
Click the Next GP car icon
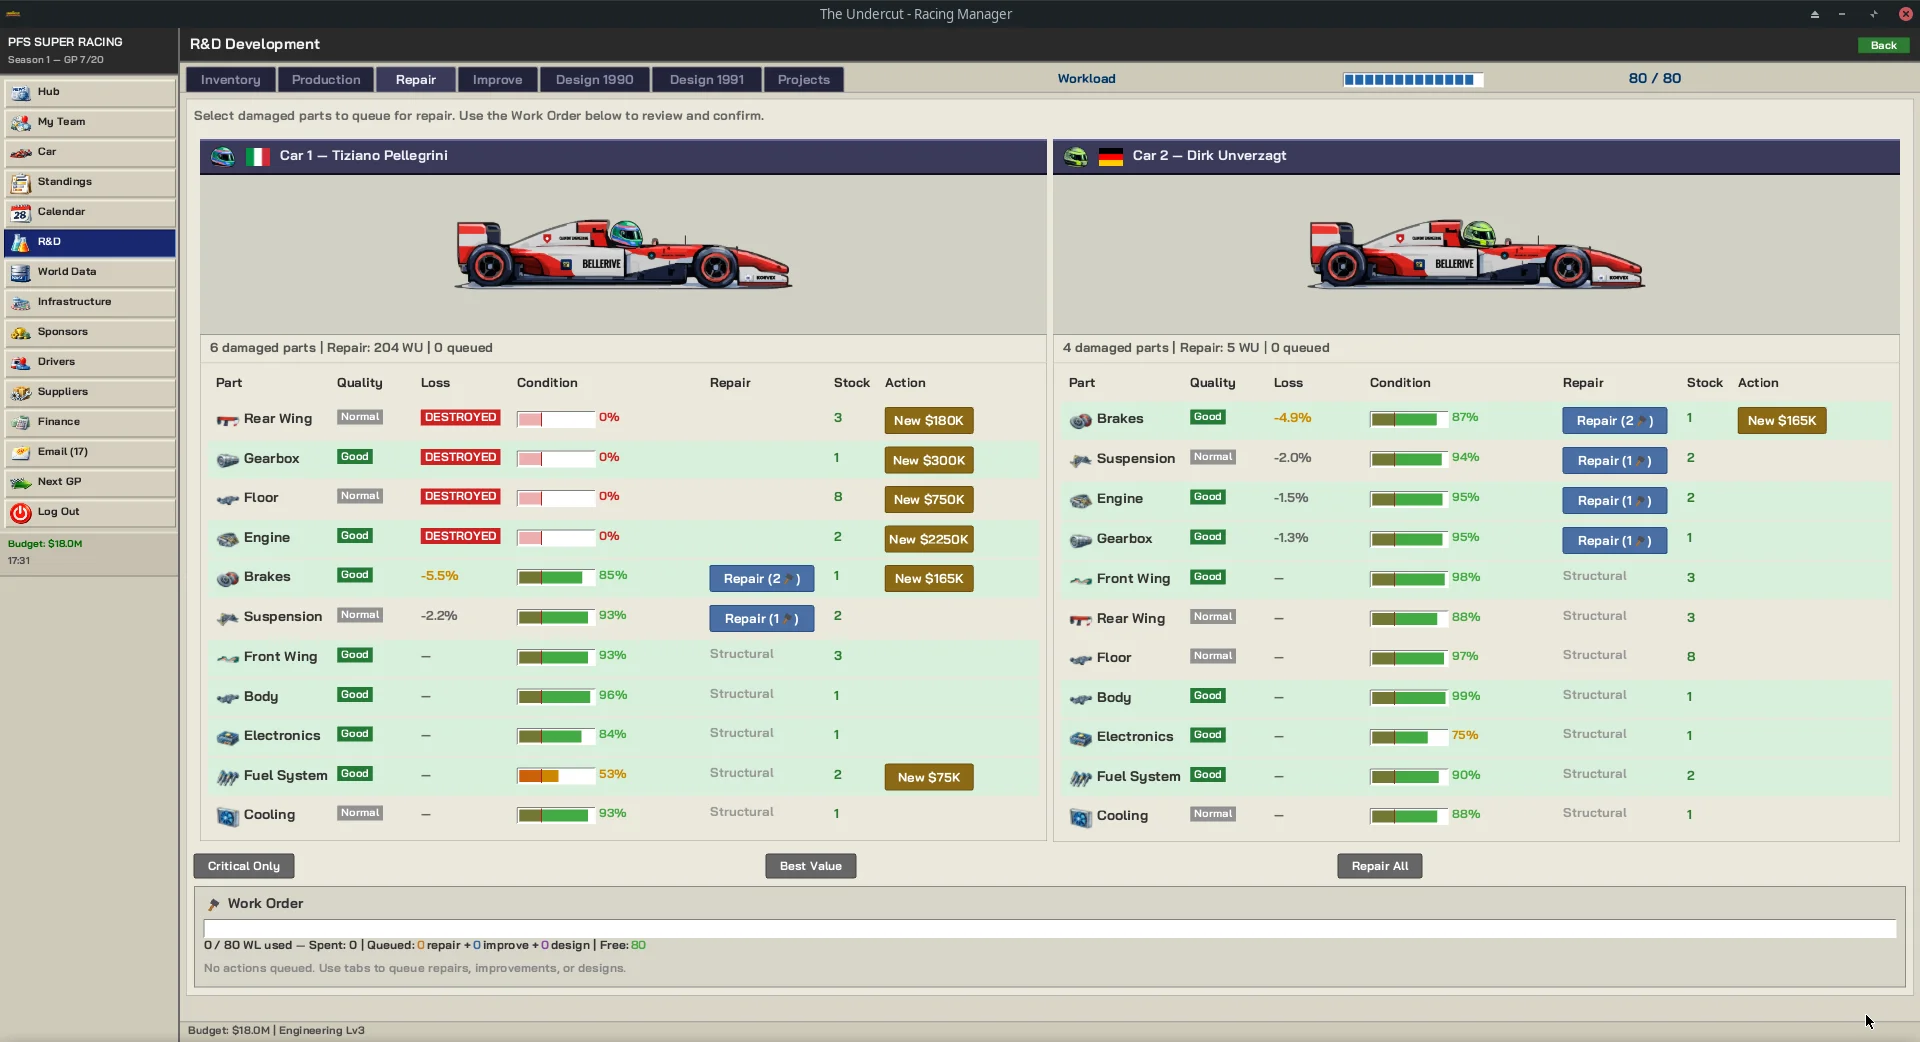tap(21, 483)
